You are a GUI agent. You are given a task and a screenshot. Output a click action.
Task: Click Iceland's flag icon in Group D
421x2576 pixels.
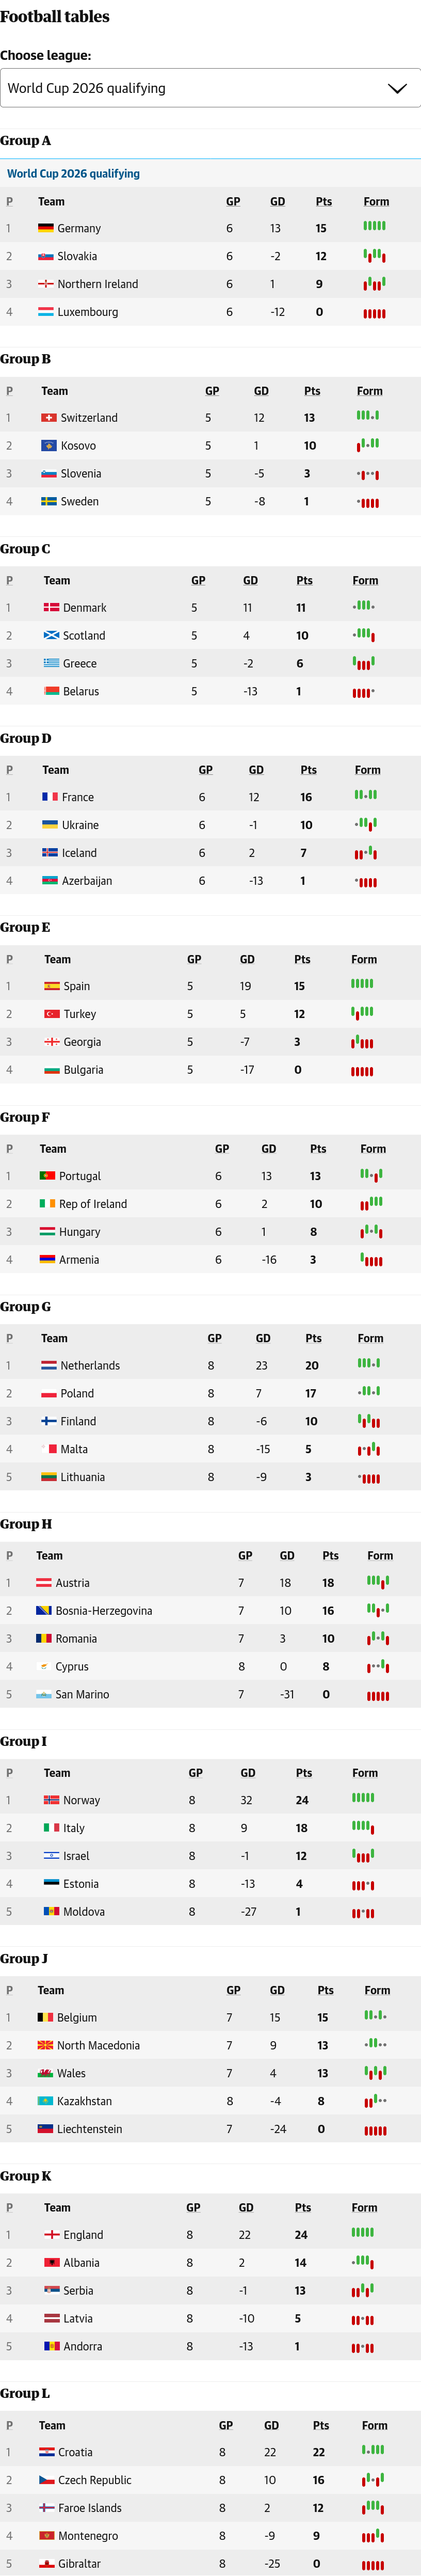click(49, 852)
